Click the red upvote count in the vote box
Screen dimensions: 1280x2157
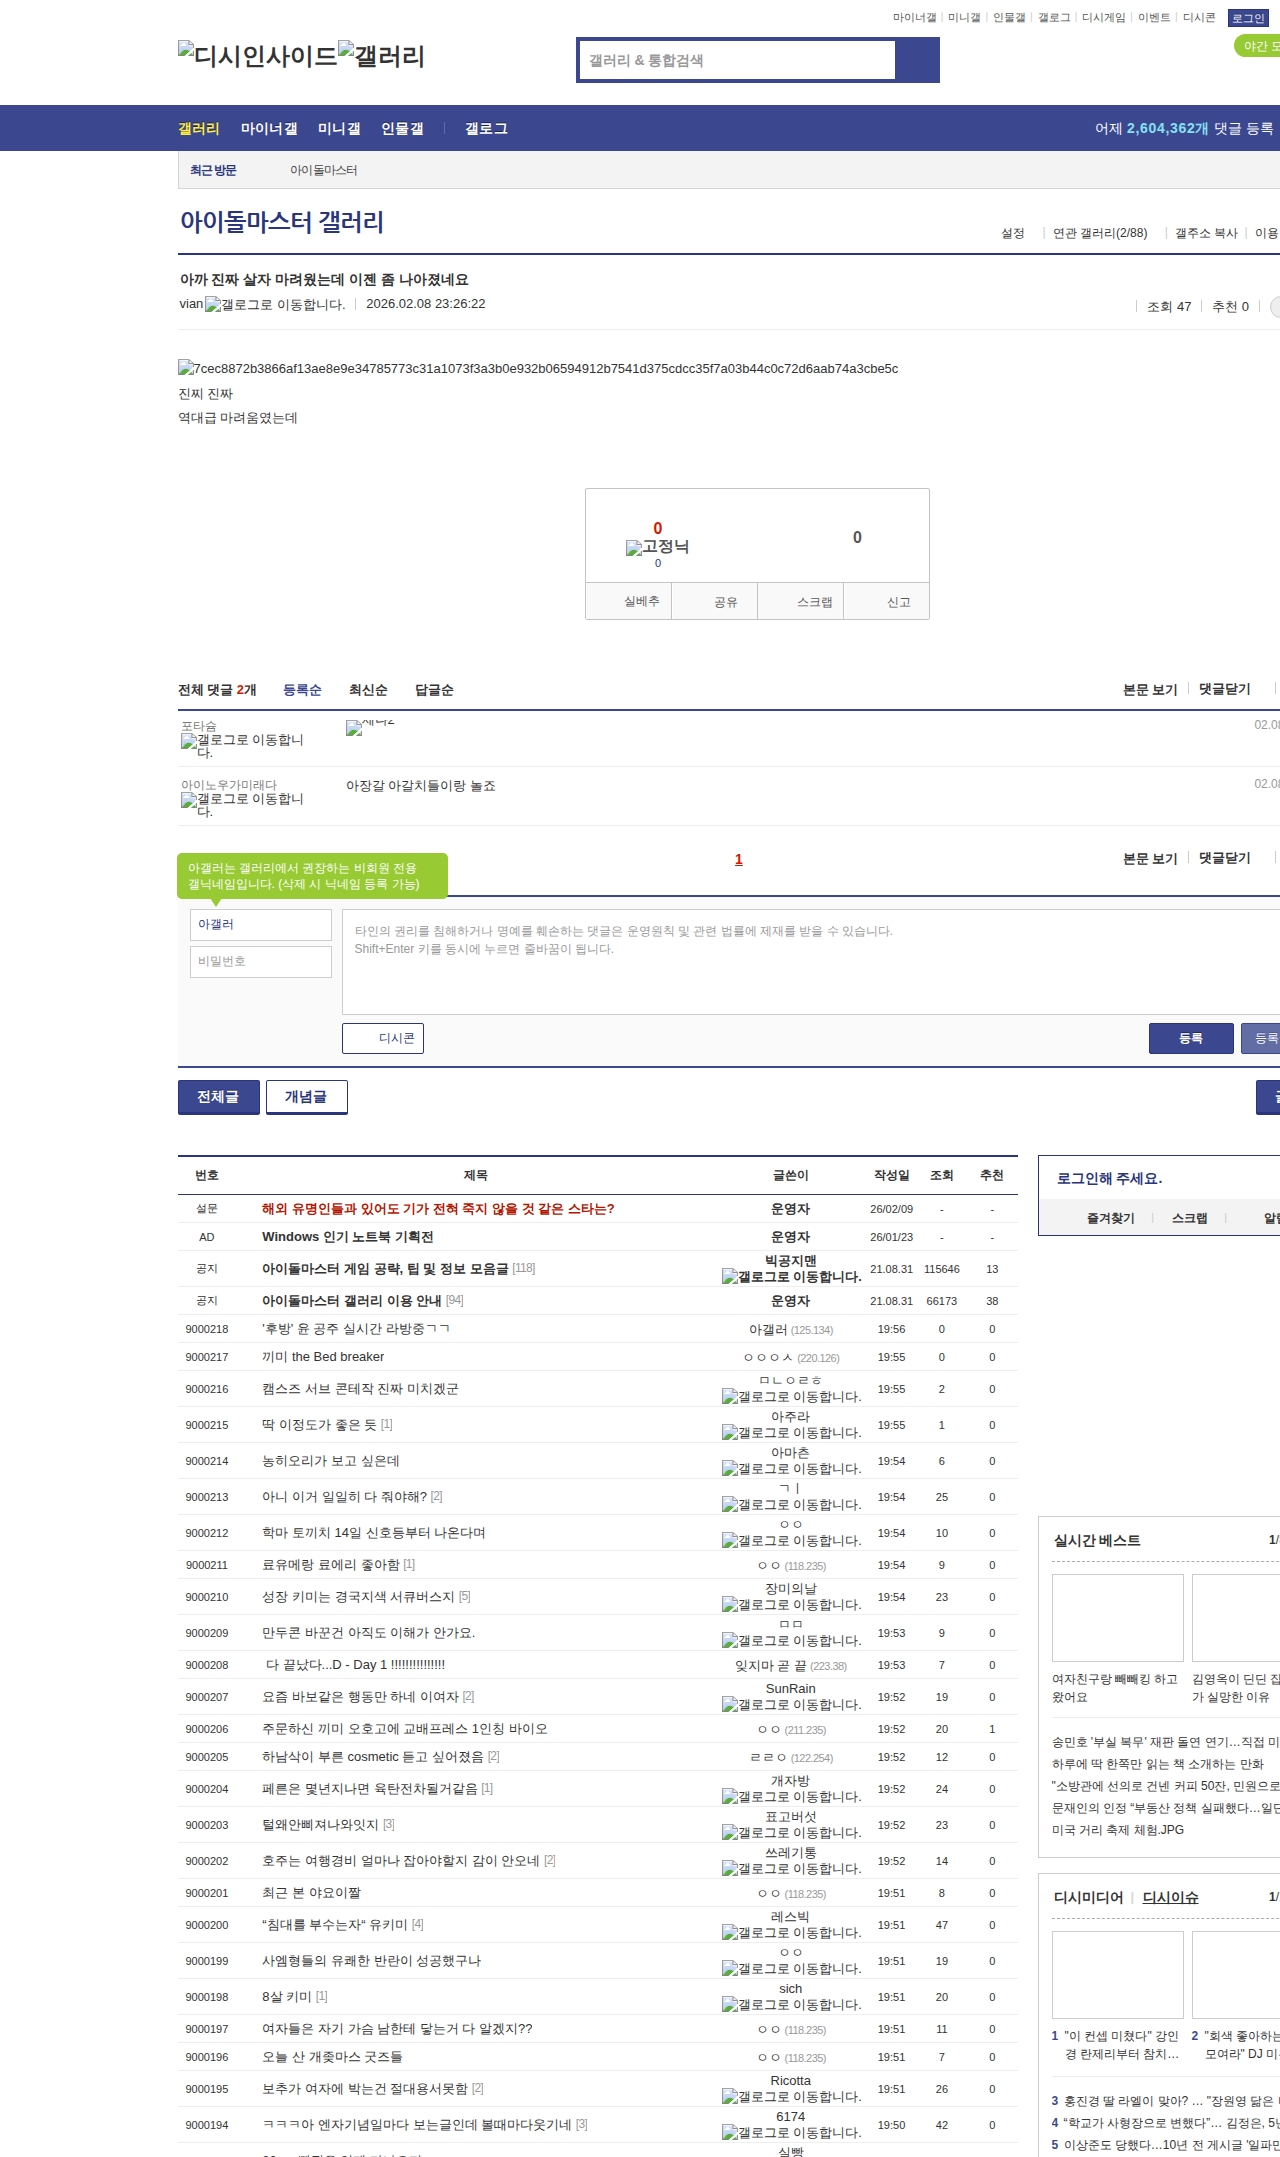(657, 528)
